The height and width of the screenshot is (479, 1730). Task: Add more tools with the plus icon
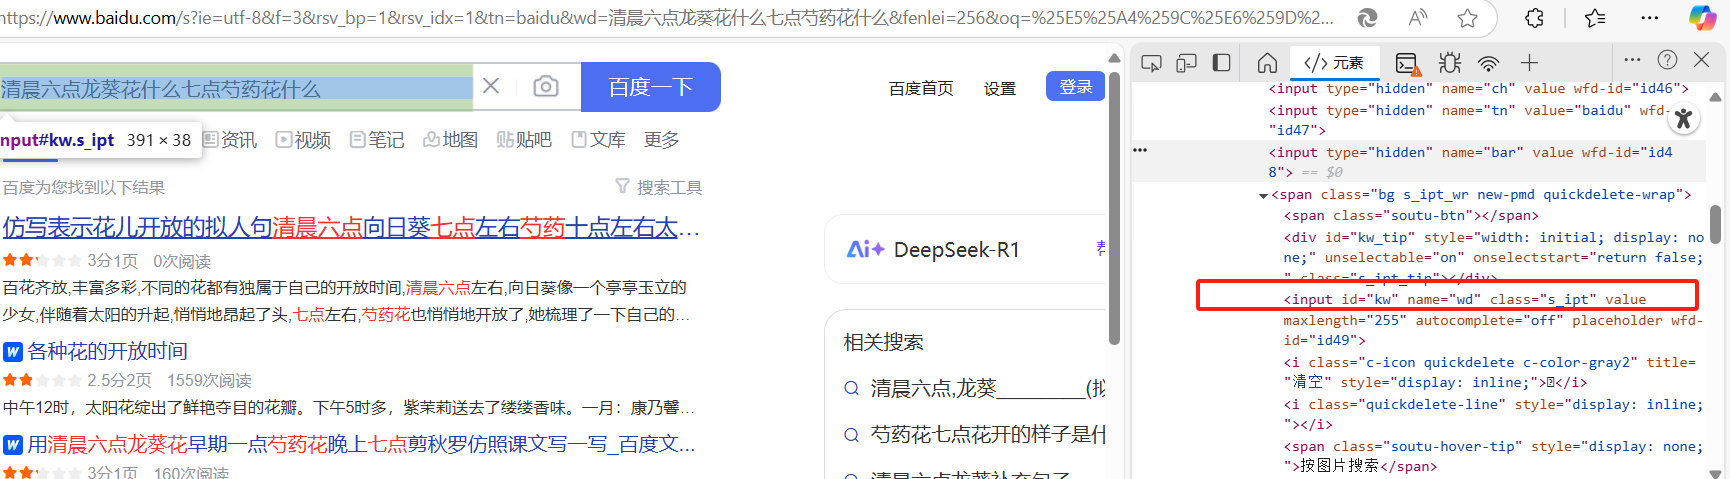[1529, 63]
